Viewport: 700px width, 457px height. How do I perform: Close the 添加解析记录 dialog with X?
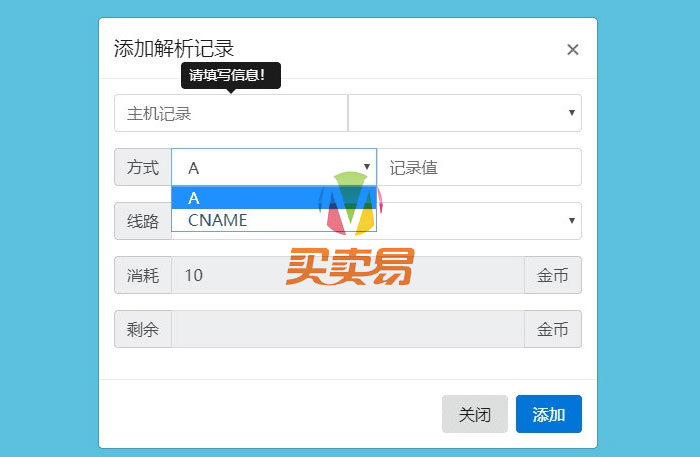[x=573, y=49]
